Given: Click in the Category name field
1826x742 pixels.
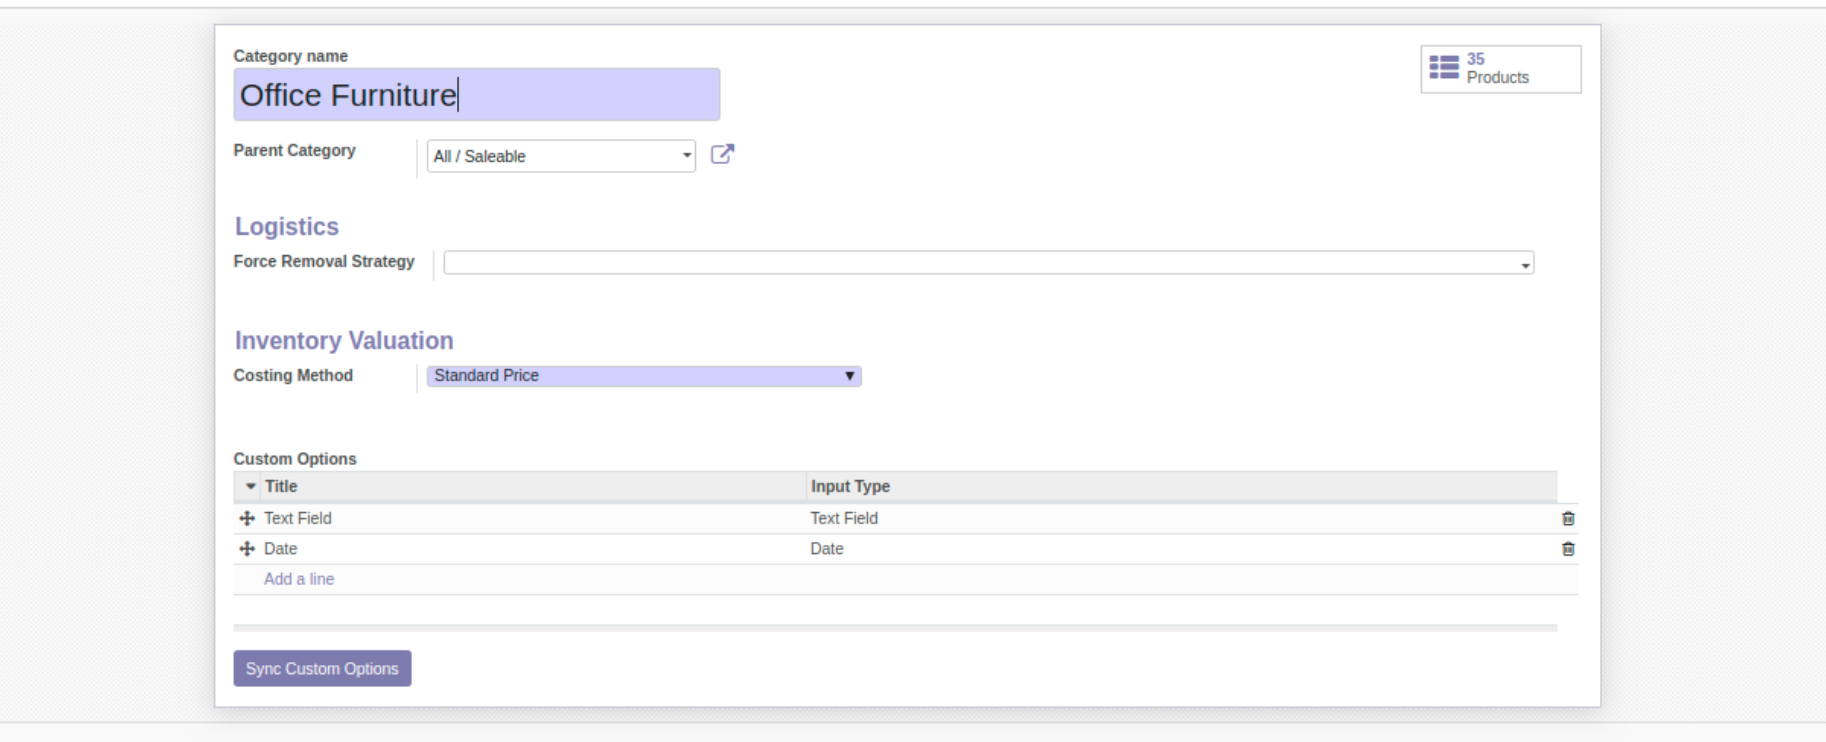Looking at the screenshot, I should pyautogui.click(x=476, y=95).
